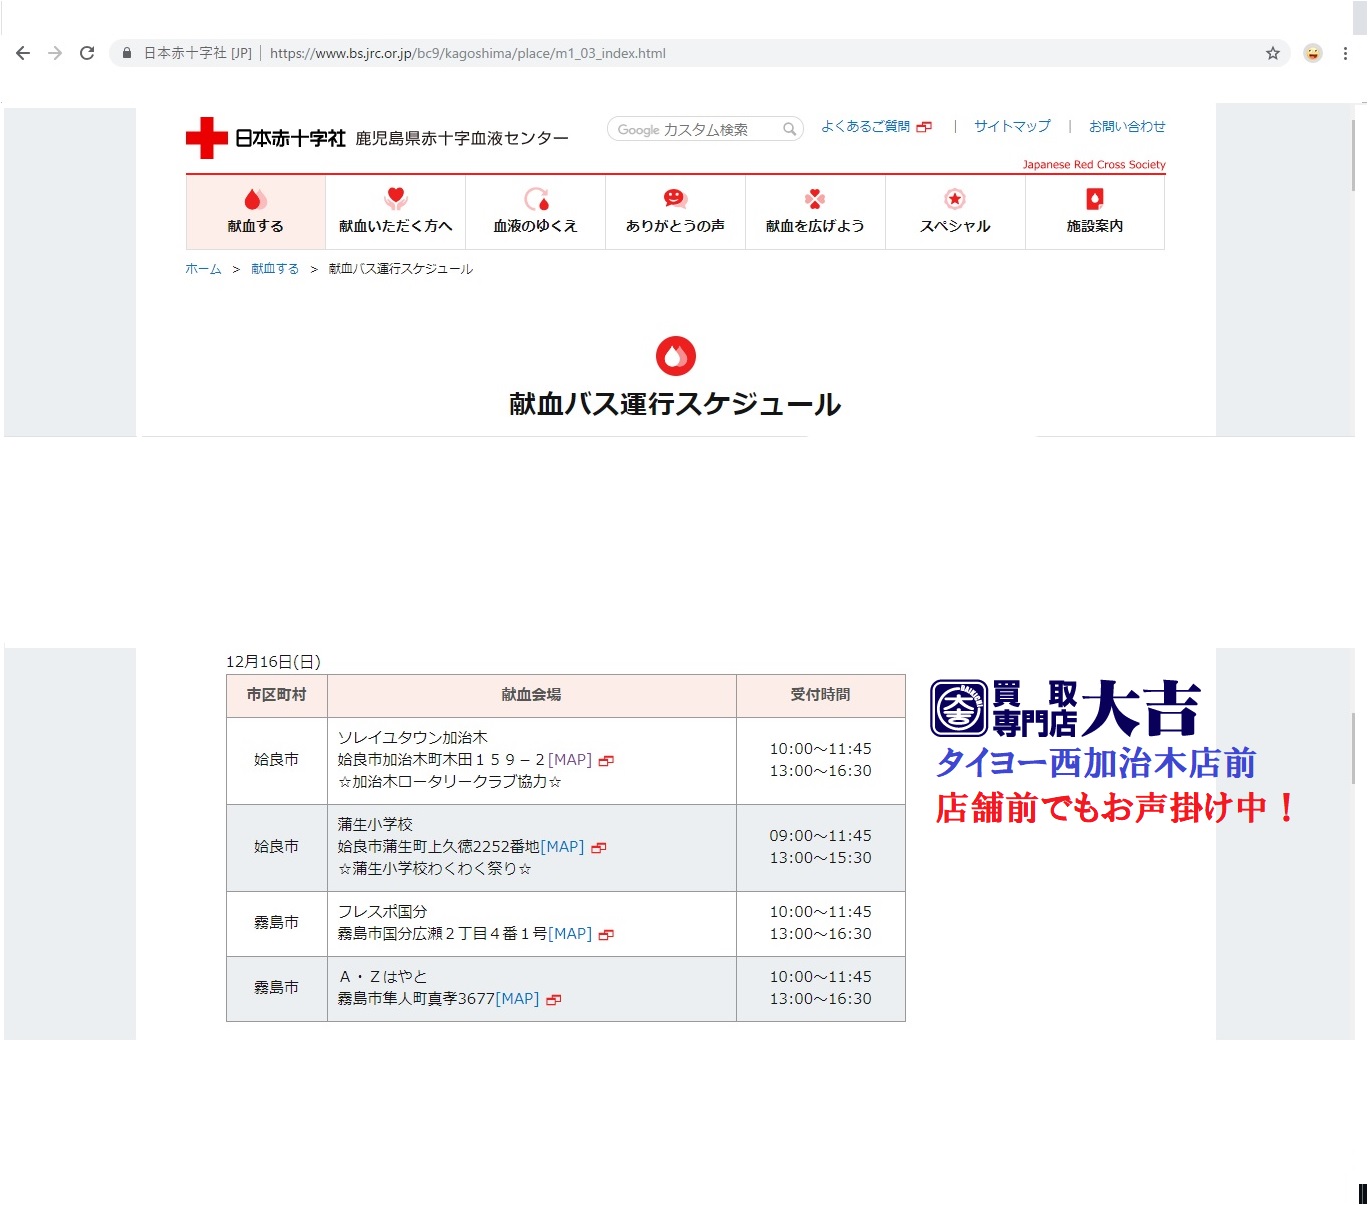1368x1205 pixels.
Task: Click the profile avatar icon
Action: (1312, 53)
